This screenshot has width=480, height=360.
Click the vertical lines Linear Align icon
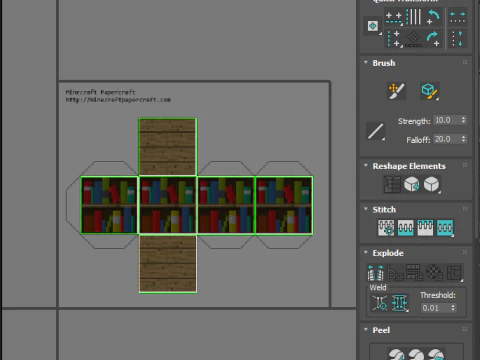tap(413, 17)
